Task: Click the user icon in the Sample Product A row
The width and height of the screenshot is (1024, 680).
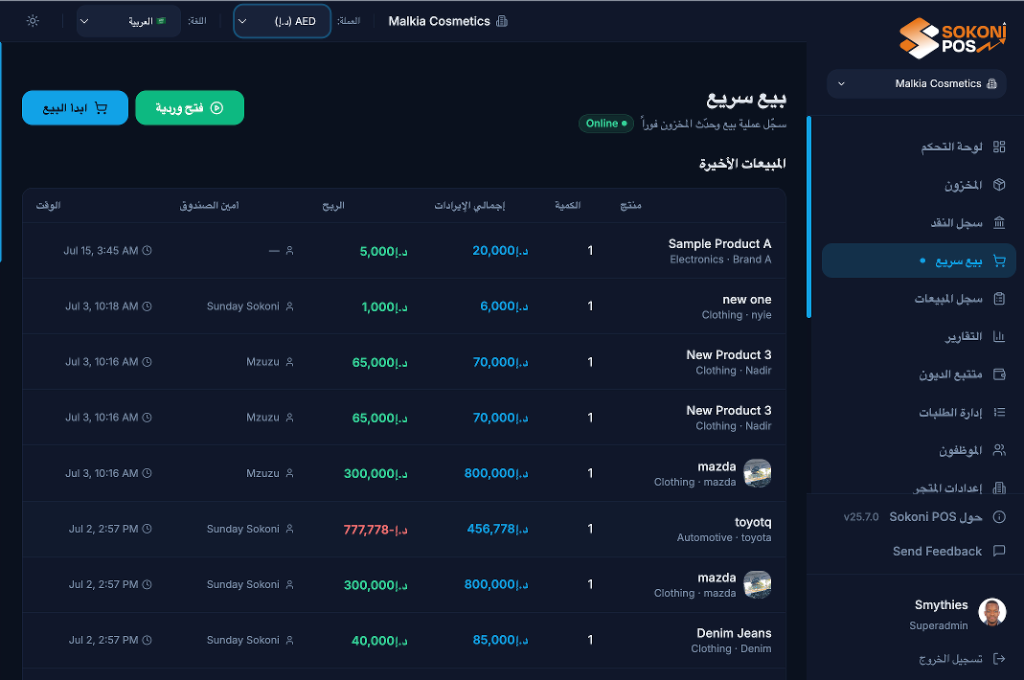Action: tap(289, 250)
